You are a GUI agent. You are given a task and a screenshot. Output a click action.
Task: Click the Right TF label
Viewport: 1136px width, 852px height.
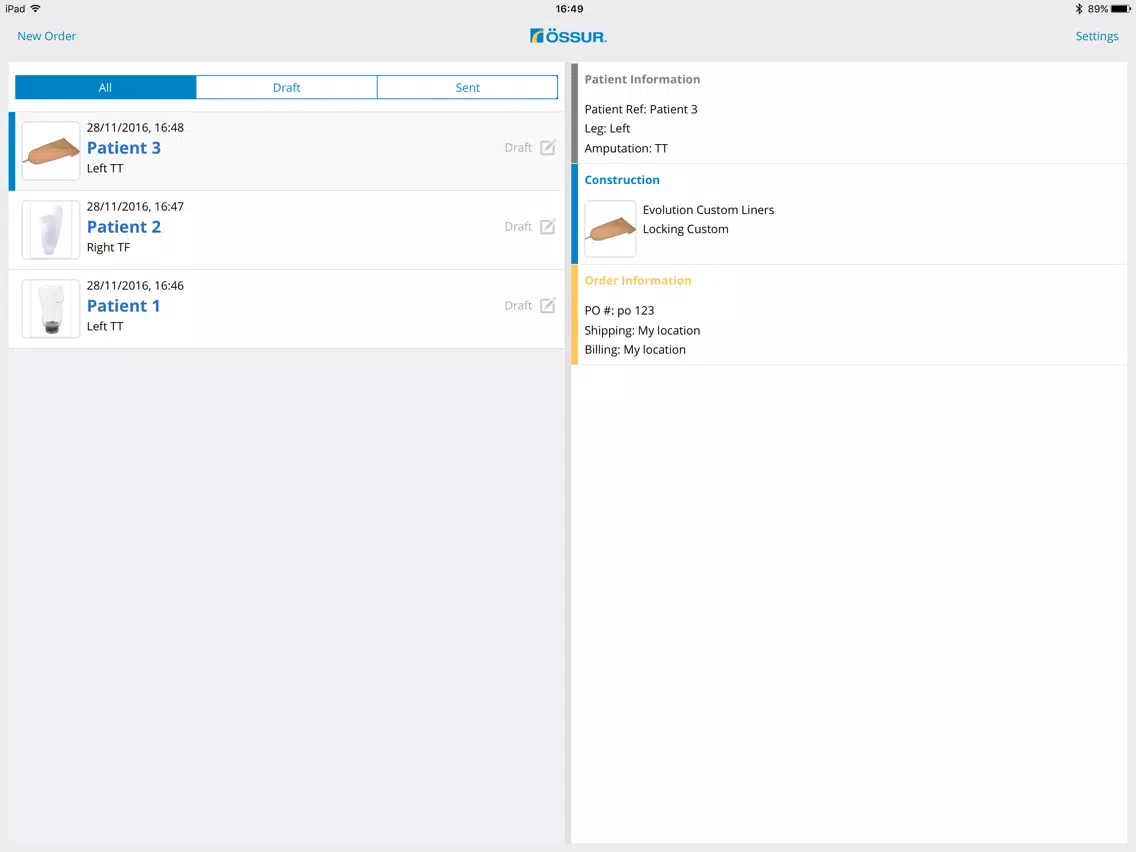109,247
